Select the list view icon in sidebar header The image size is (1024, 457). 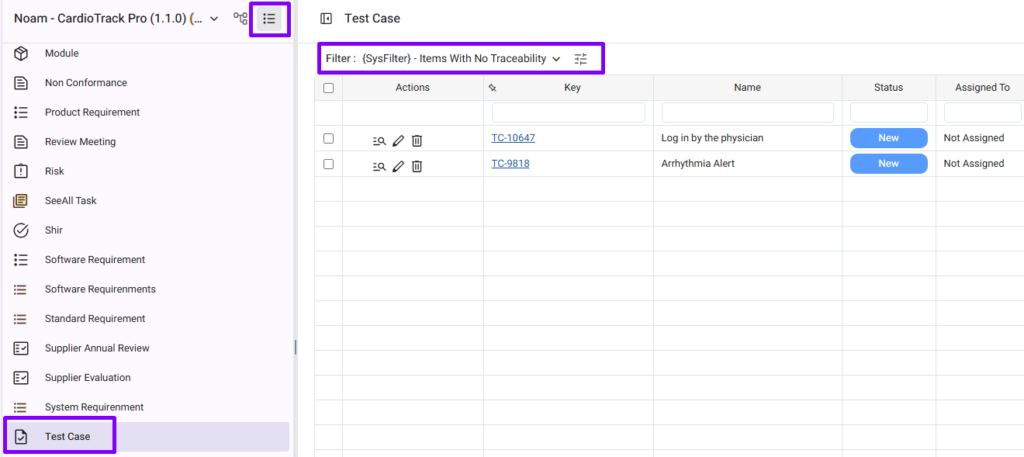(x=269, y=19)
